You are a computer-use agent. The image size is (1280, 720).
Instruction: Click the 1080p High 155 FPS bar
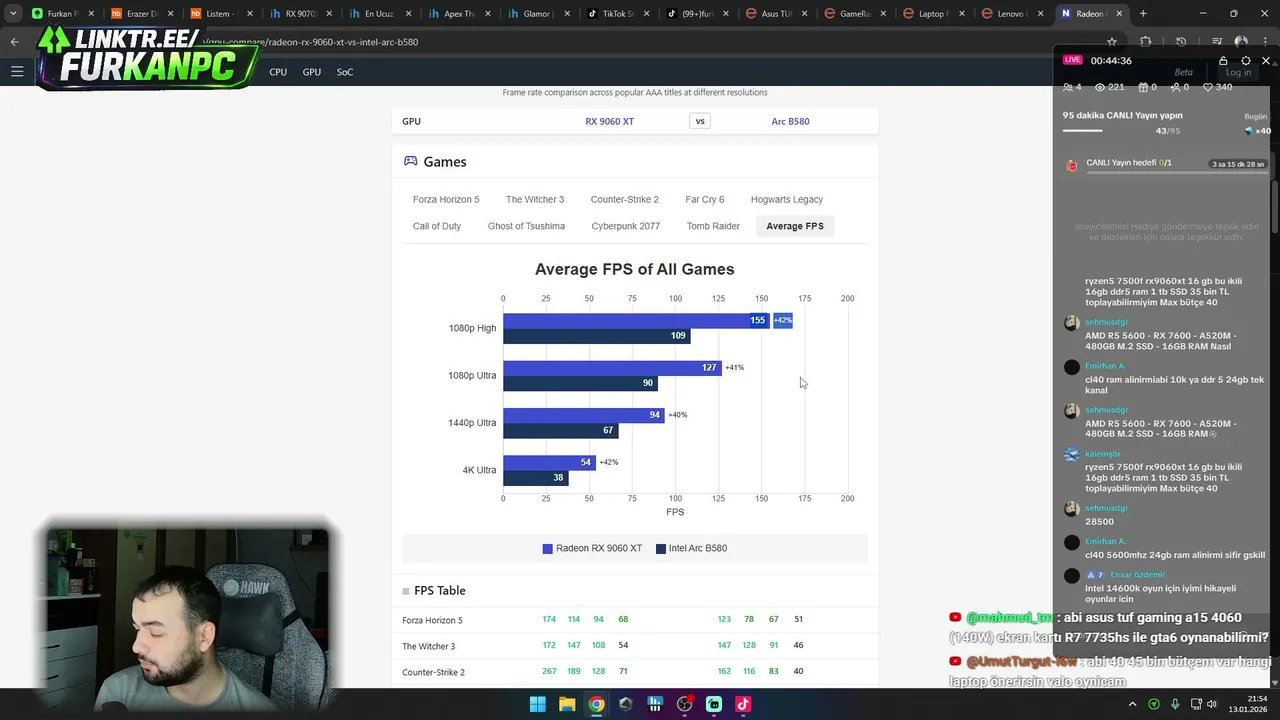[x=636, y=321]
